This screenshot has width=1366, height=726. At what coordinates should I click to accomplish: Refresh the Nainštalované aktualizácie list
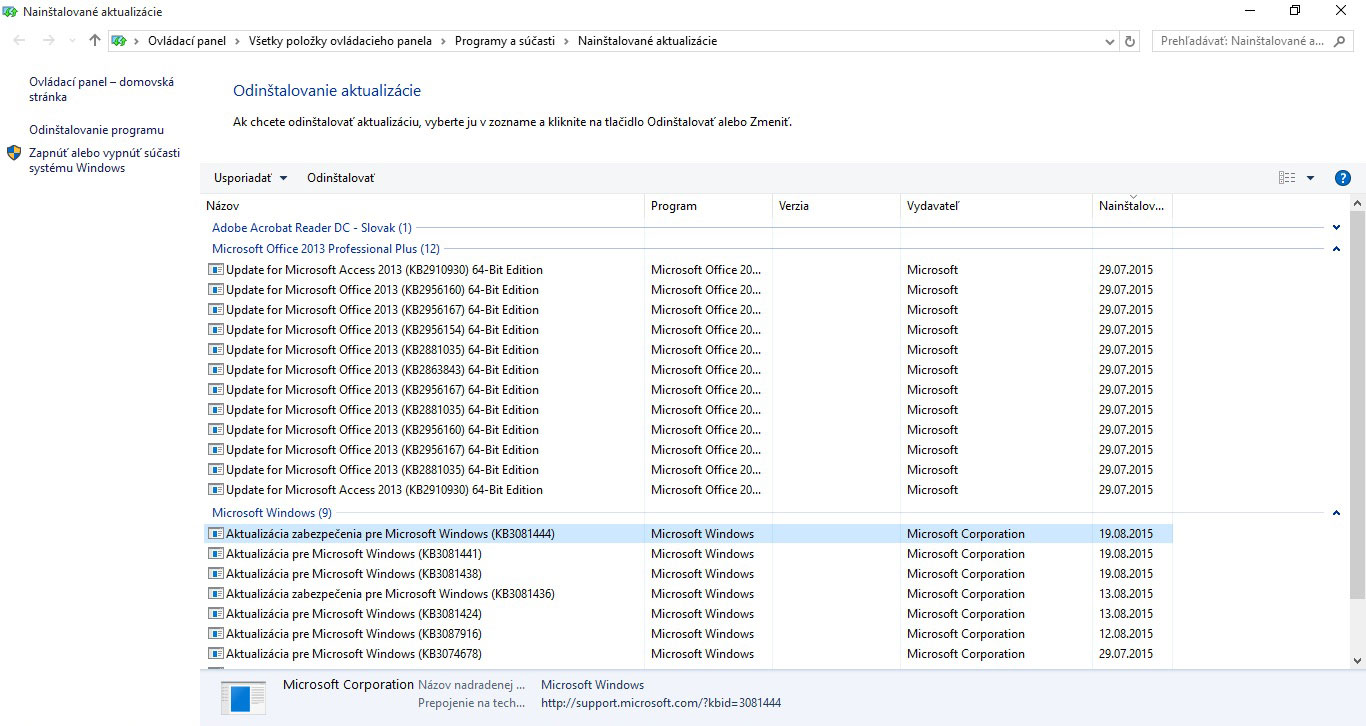[1131, 41]
